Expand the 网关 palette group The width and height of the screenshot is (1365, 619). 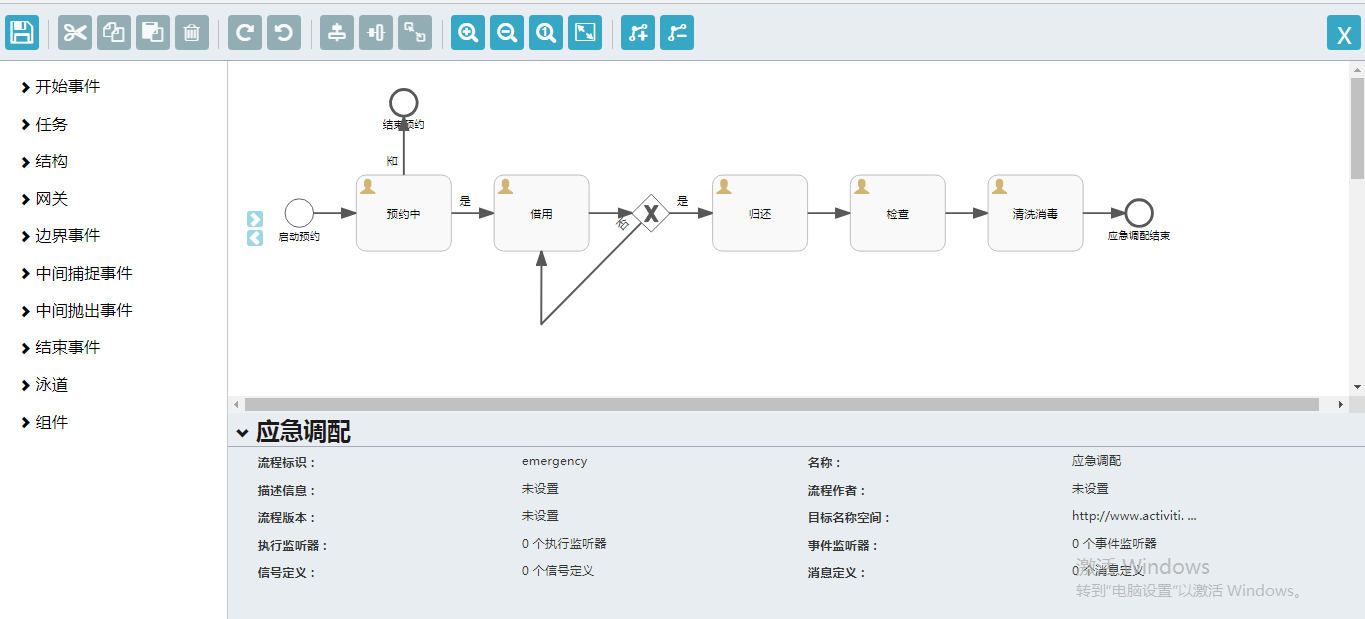coord(44,199)
